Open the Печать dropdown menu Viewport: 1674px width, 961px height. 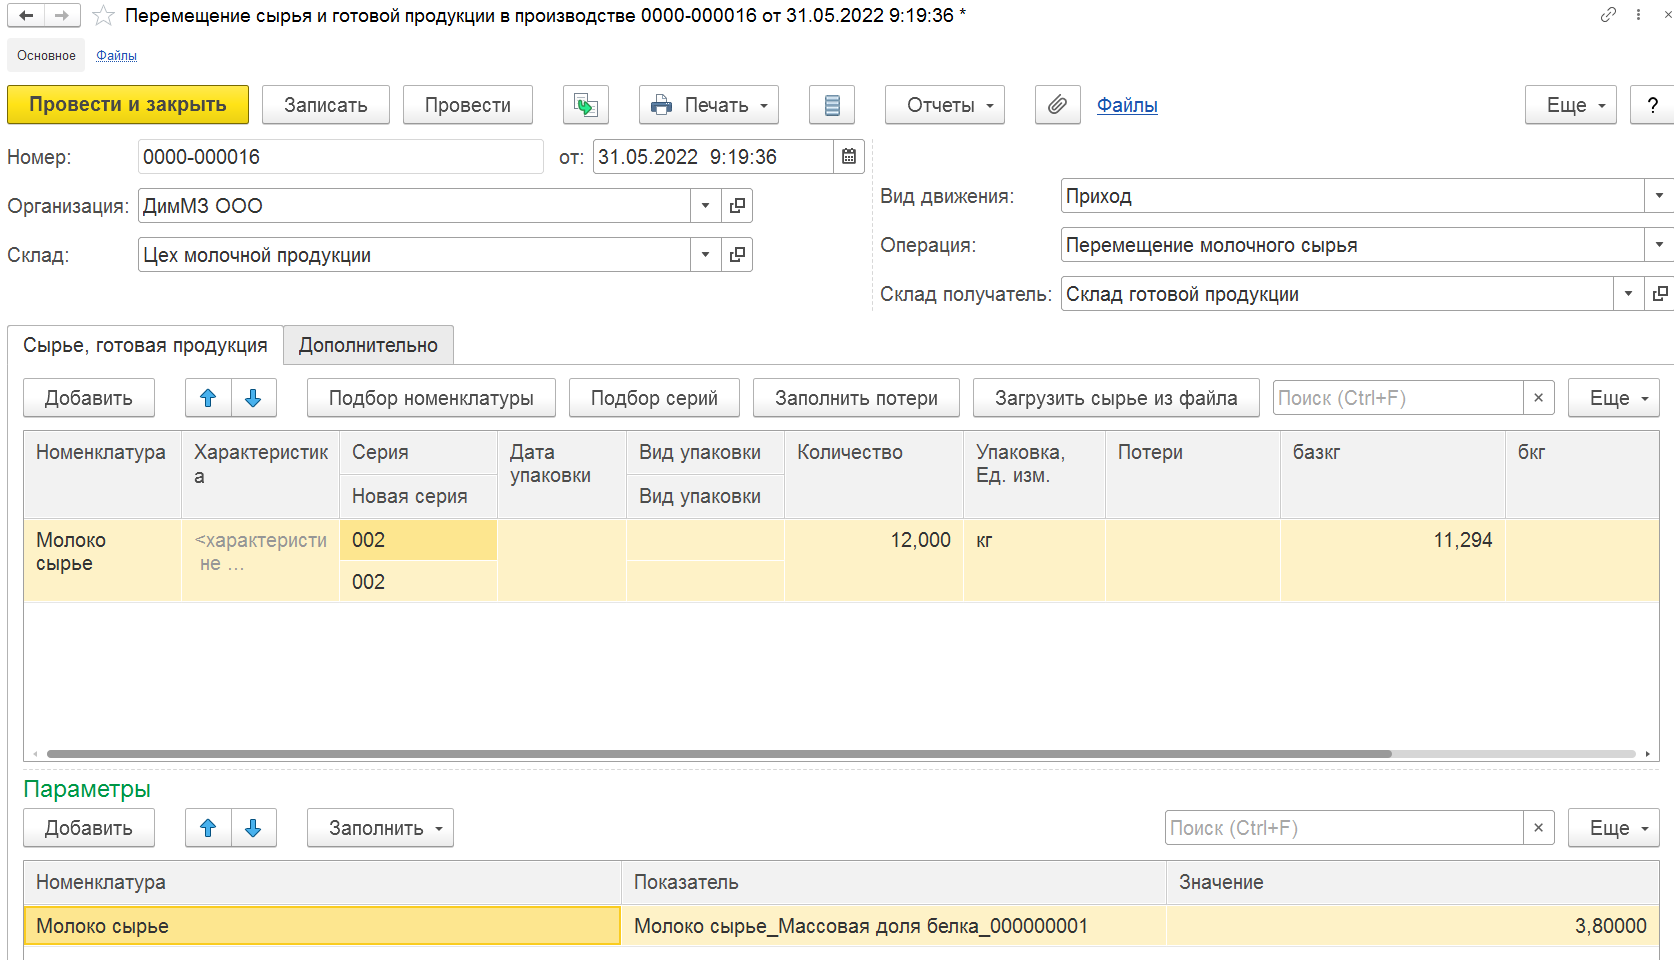(709, 105)
